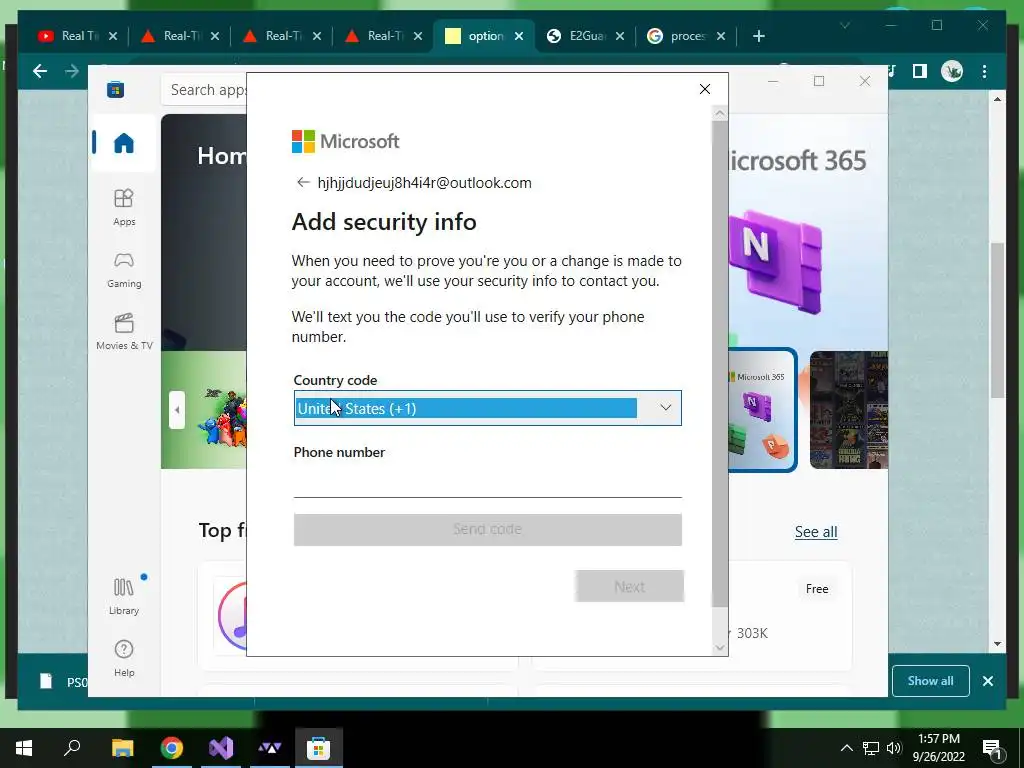Image resolution: width=1024 pixels, height=768 pixels.
Task: Open Gaming section in Store sidebar
Action: click(123, 270)
